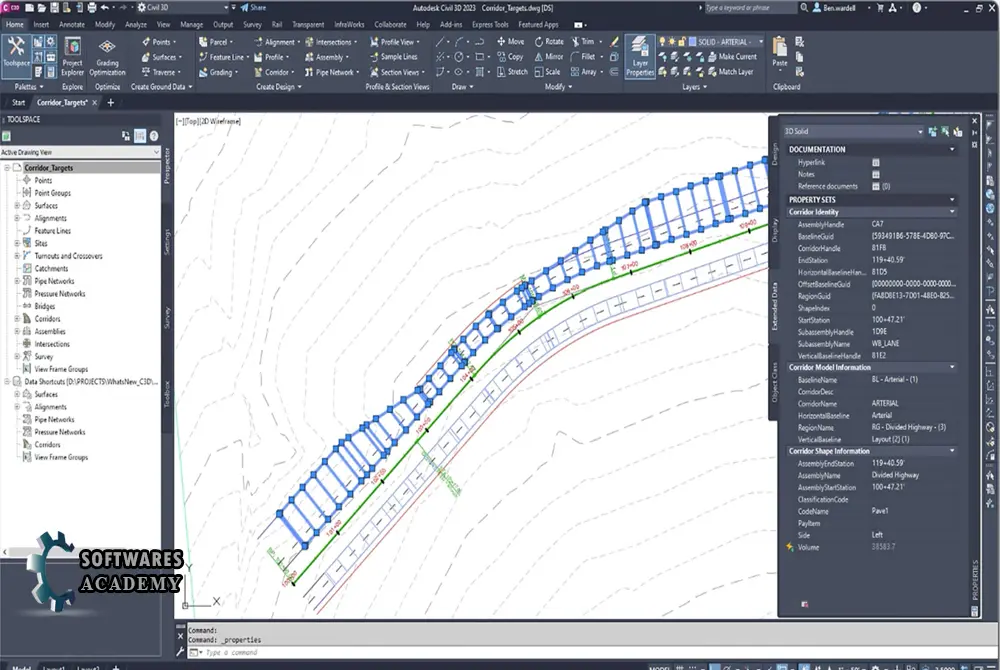Click the 2D Wireframe viewport label
1000x670 pixels.
coord(221,121)
